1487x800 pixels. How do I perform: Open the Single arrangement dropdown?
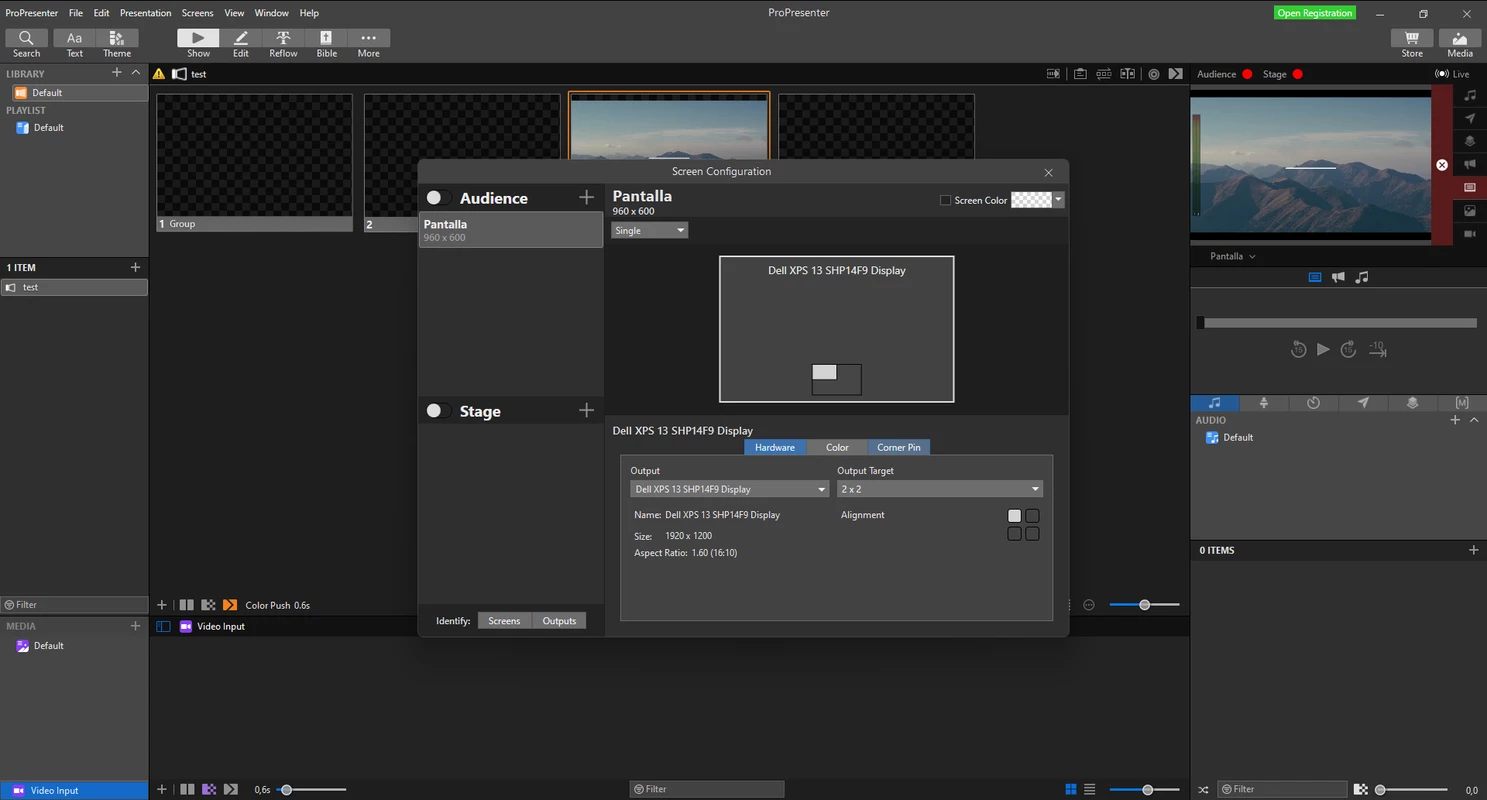(x=650, y=230)
